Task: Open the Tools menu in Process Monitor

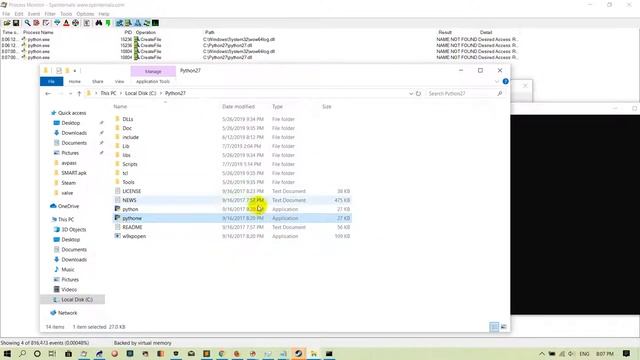Action: (66, 14)
